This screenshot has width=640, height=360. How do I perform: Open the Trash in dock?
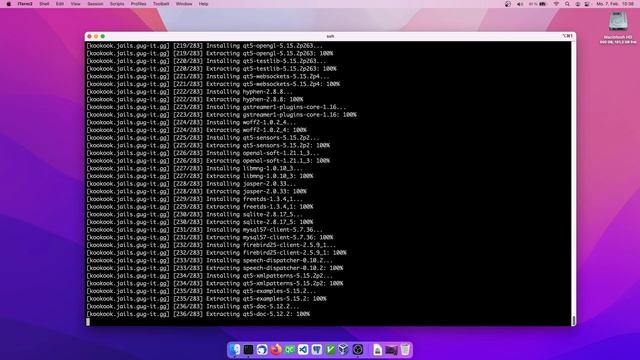click(405, 350)
